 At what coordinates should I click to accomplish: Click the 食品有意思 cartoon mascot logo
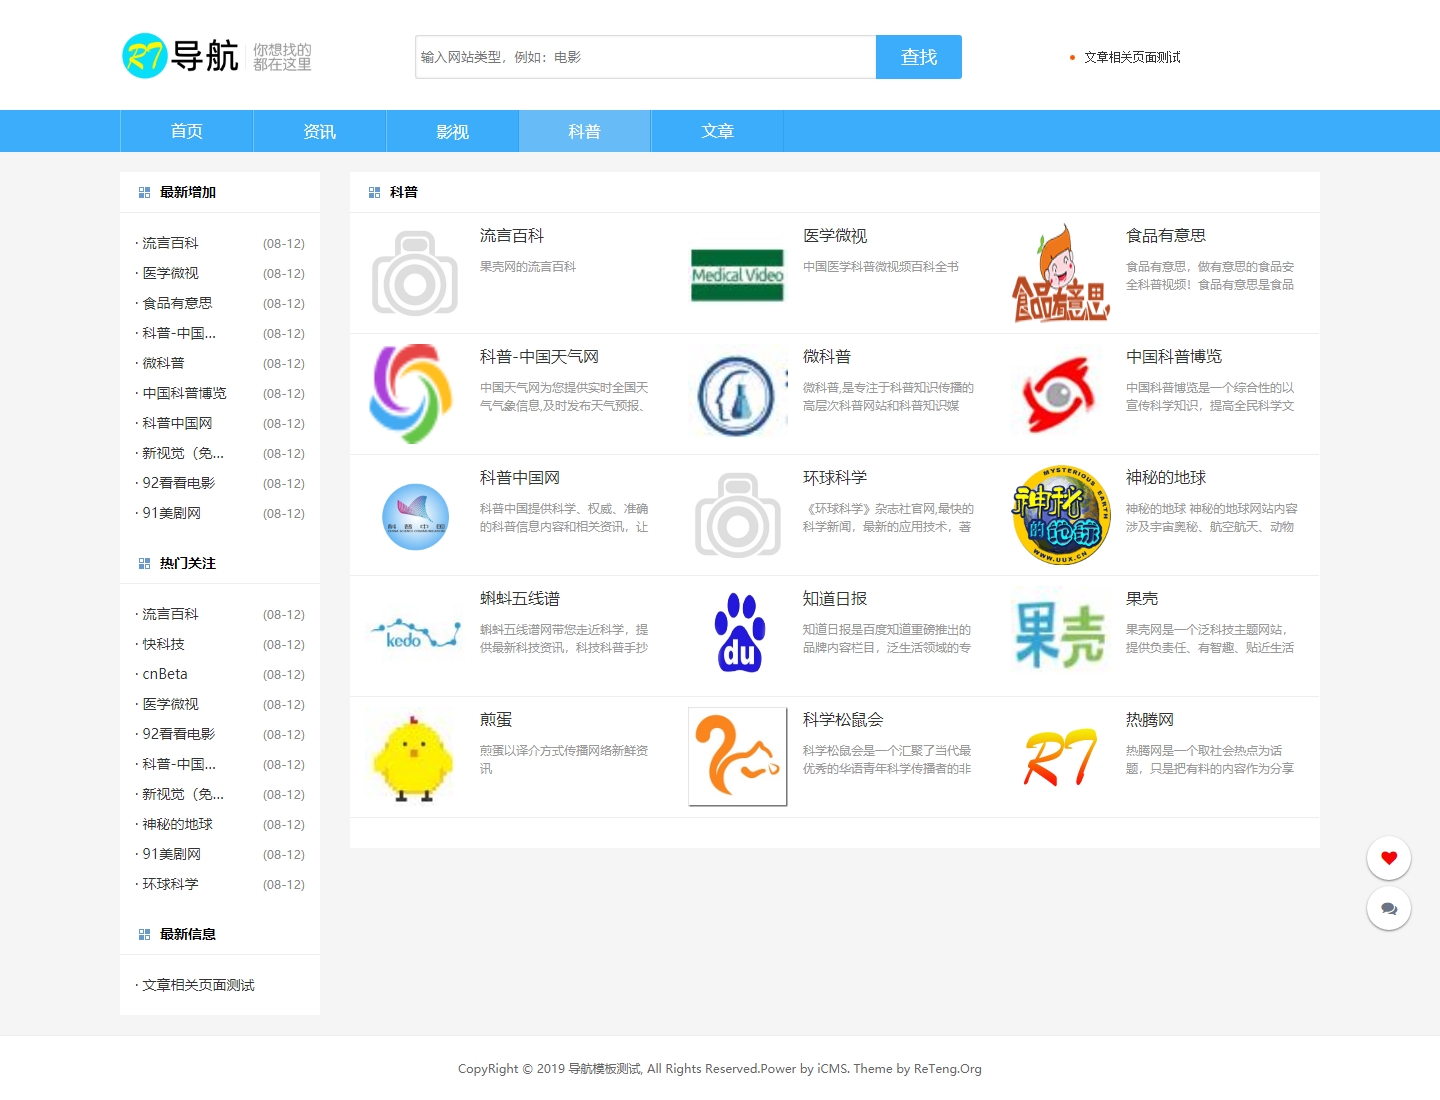tap(1058, 272)
